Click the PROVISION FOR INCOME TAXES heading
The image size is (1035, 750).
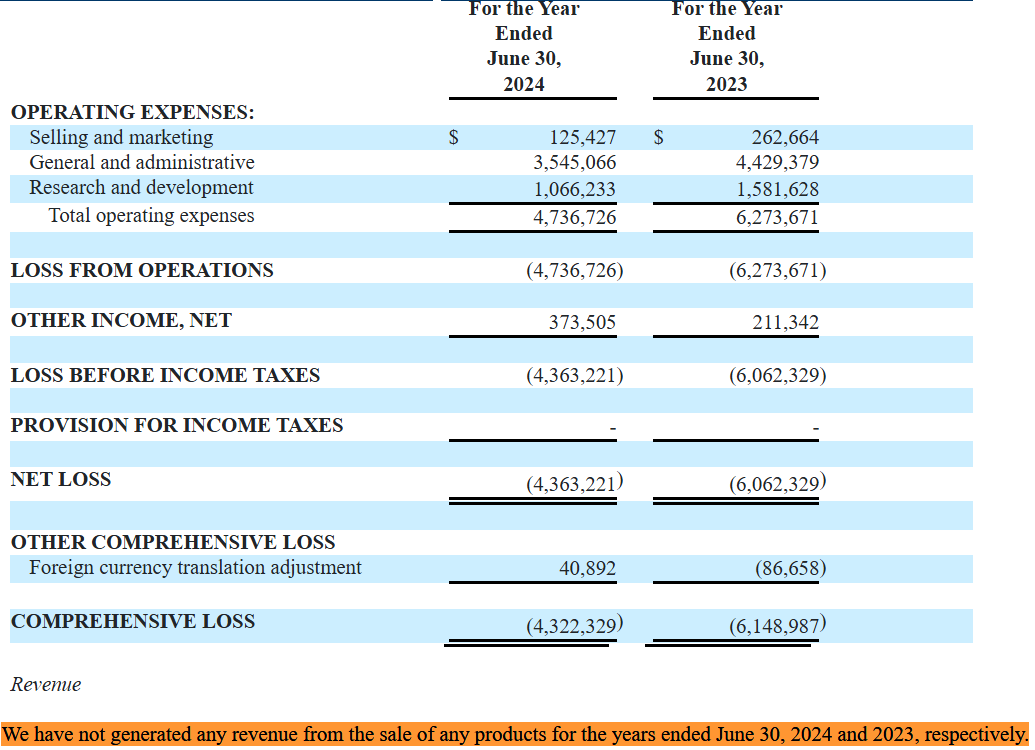click(x=177, y=425)
